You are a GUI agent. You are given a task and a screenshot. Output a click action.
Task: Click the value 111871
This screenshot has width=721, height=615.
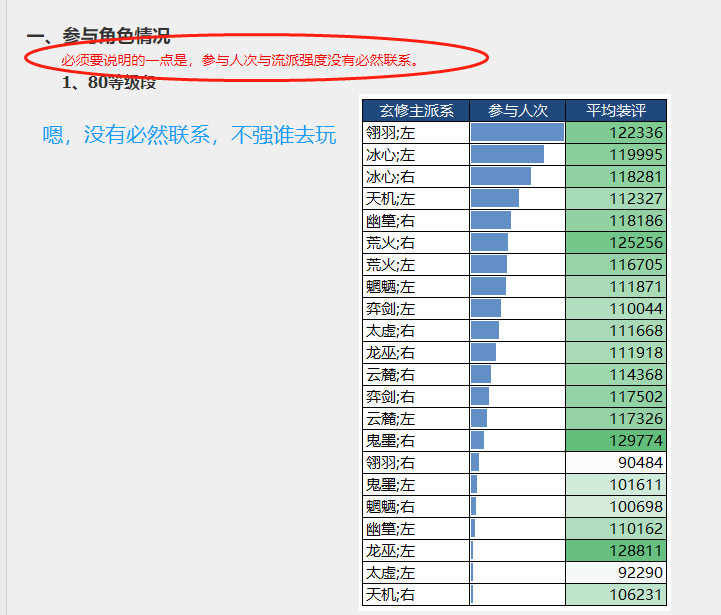point(636,287)
